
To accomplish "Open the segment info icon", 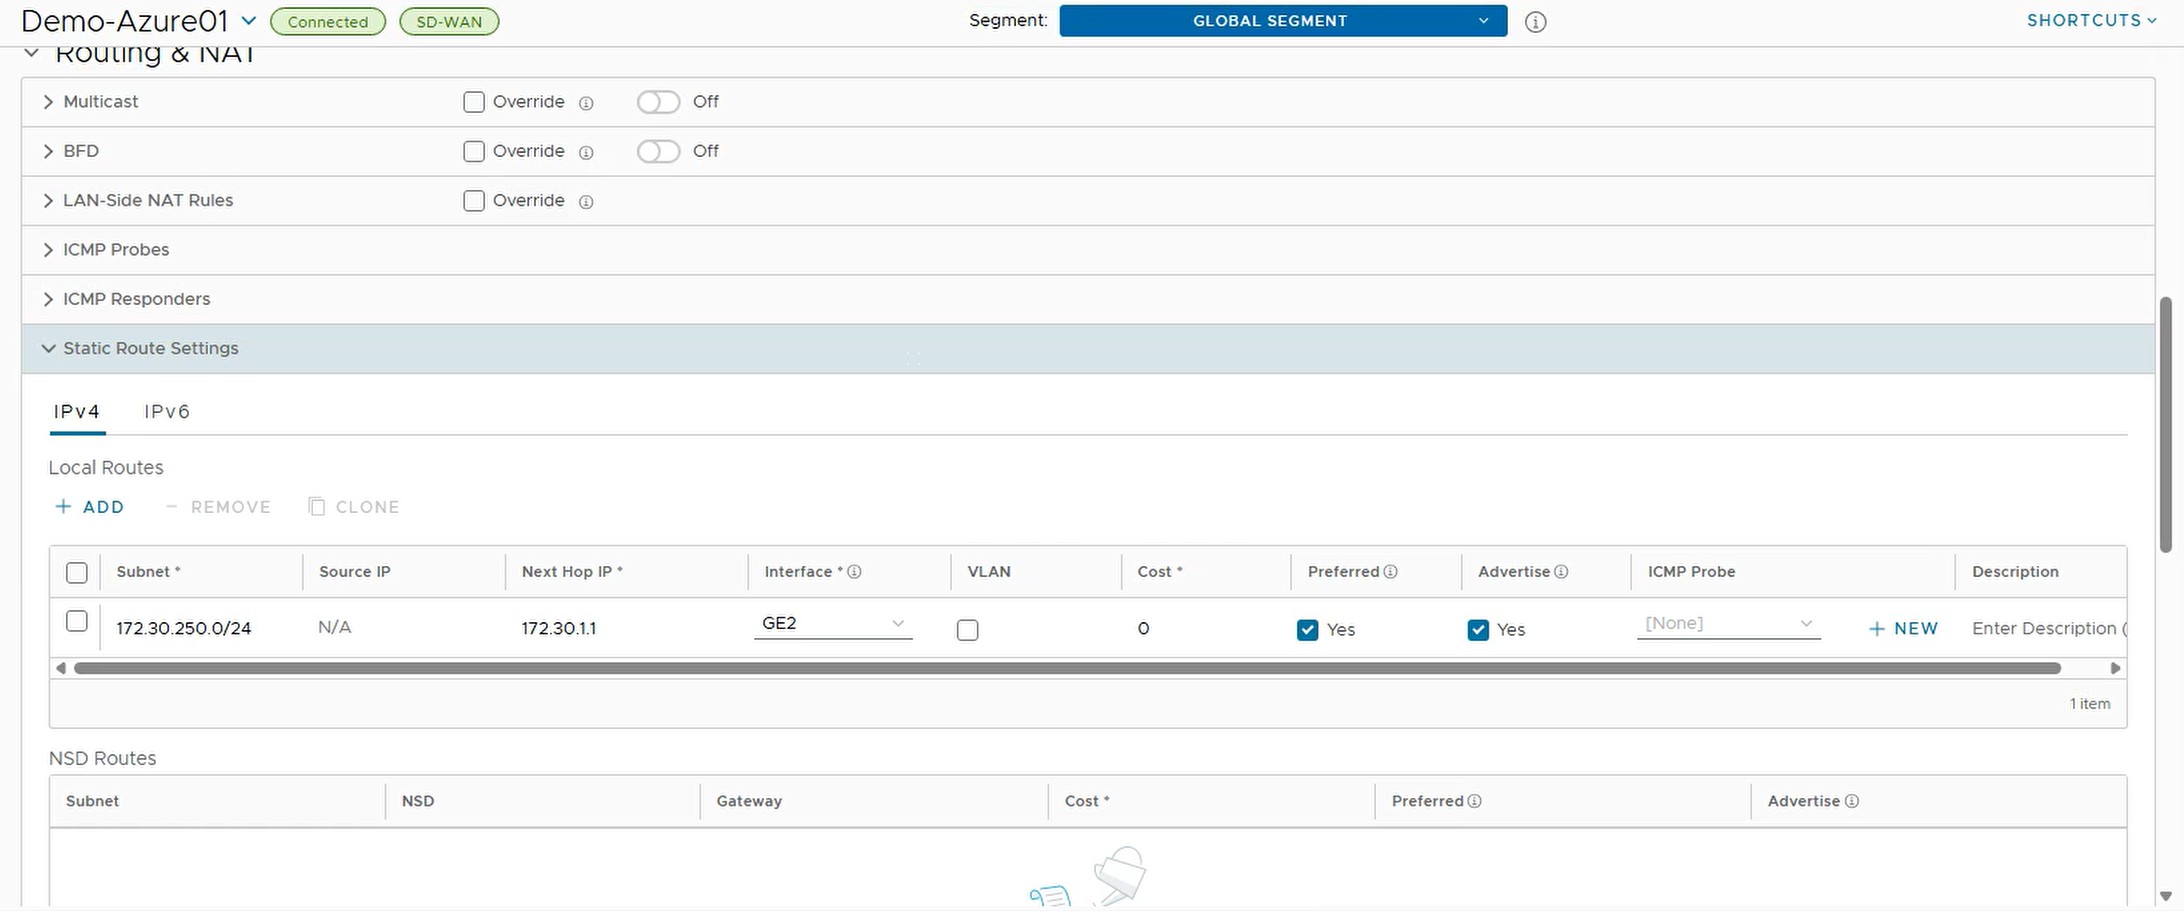I will click(x=1535, y=22).
